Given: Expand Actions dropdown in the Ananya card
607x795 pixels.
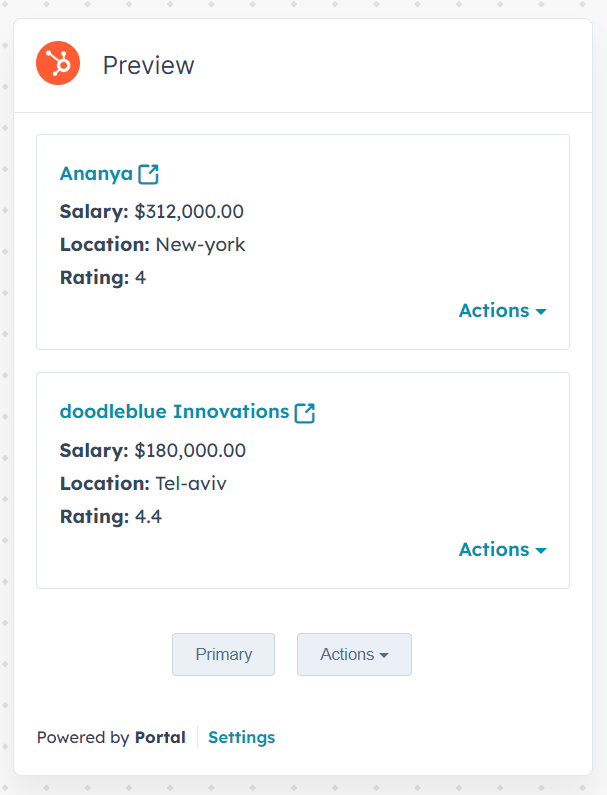Looking at the screenshot, I should pos(502,311).
